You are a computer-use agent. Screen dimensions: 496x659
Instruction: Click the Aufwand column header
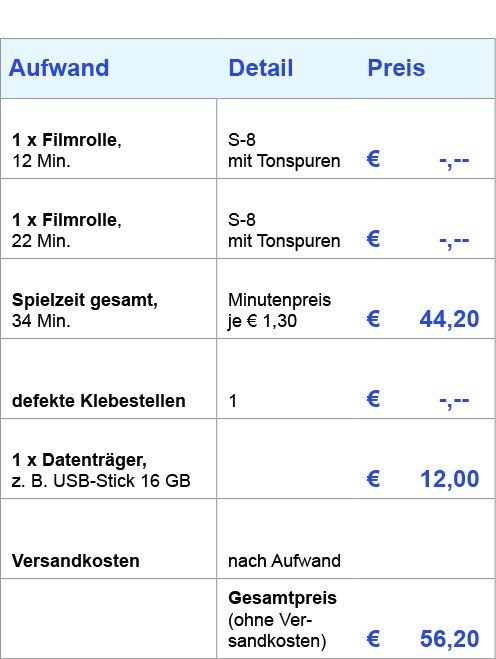point(59,68)
